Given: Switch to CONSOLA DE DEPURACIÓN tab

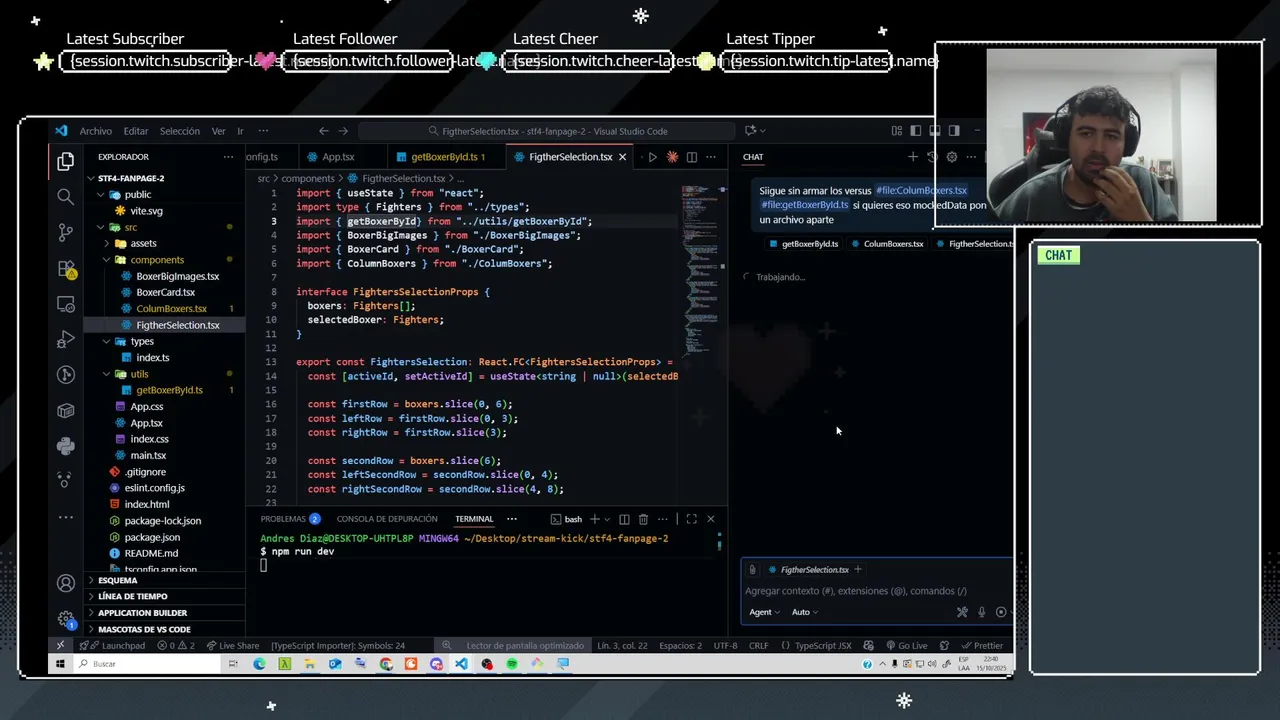Looking at the screenshot, I should click(387, 519).
